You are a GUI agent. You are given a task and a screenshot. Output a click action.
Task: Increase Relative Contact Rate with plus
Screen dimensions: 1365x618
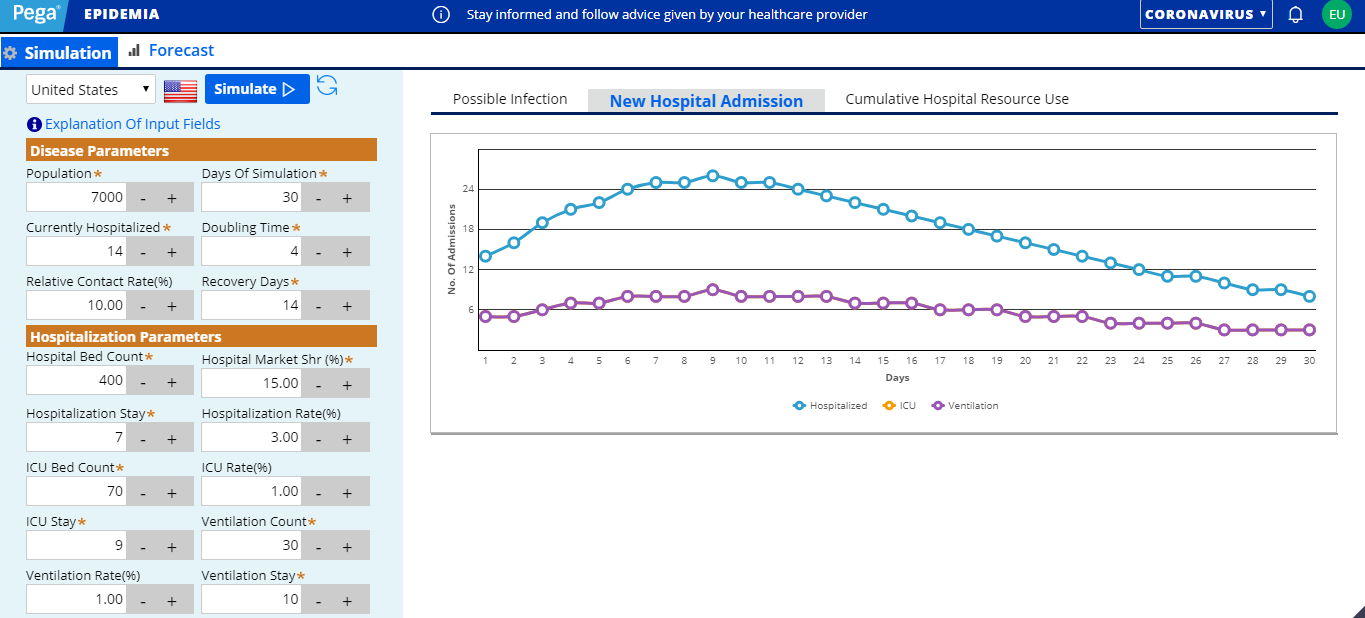coord(171,306)
